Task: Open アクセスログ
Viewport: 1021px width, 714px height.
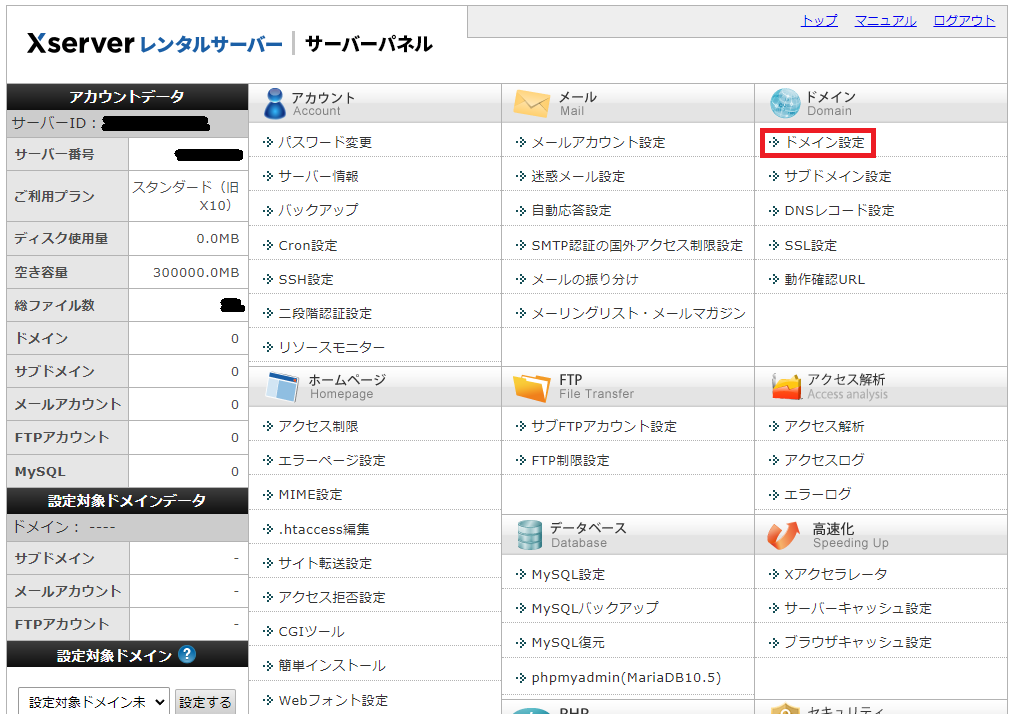Action: (824, 460)
